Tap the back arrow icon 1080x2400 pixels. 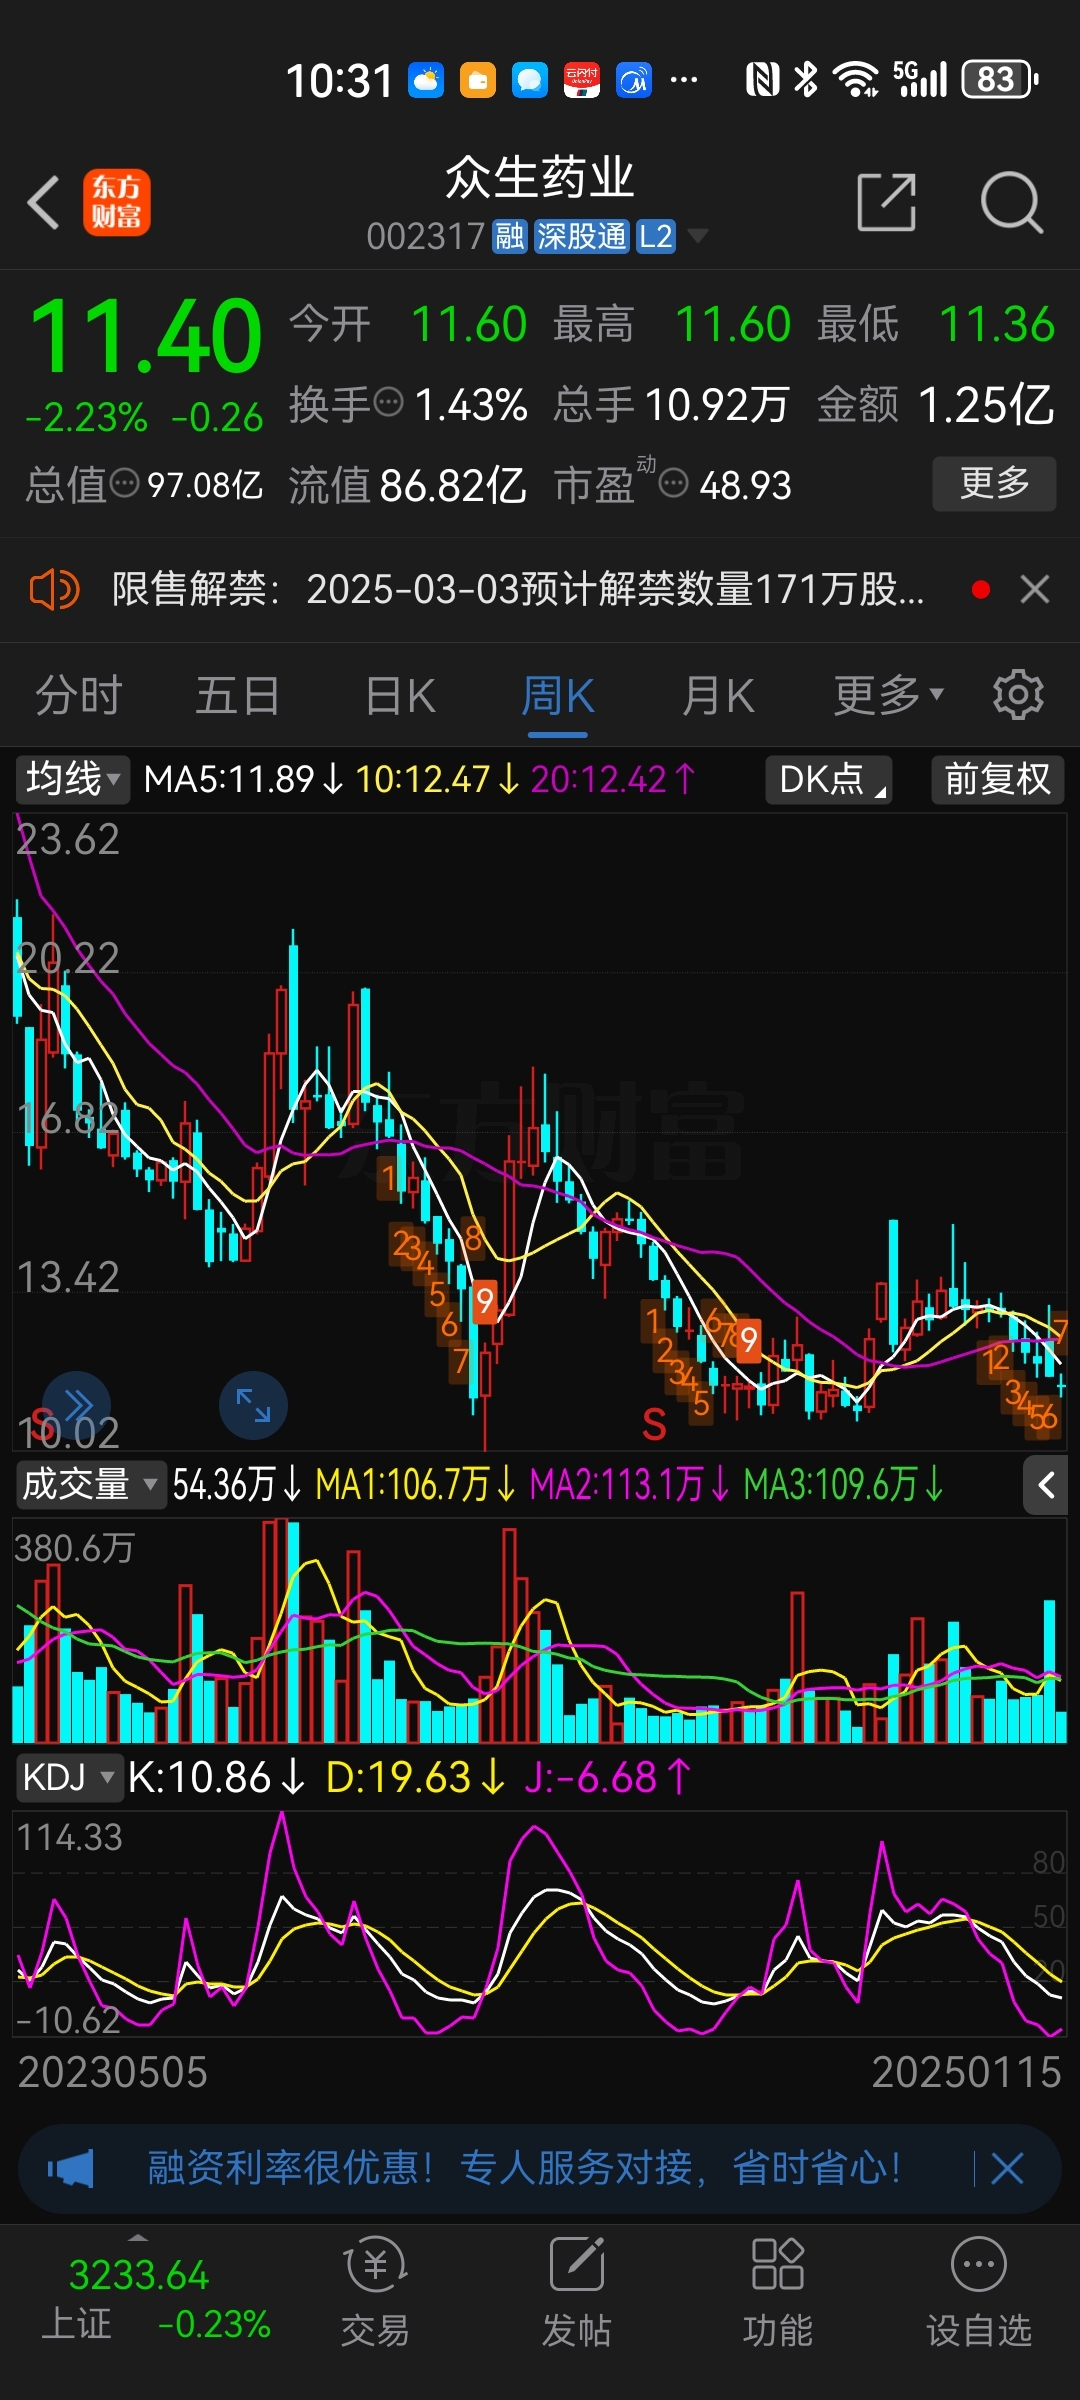[44, 202]
